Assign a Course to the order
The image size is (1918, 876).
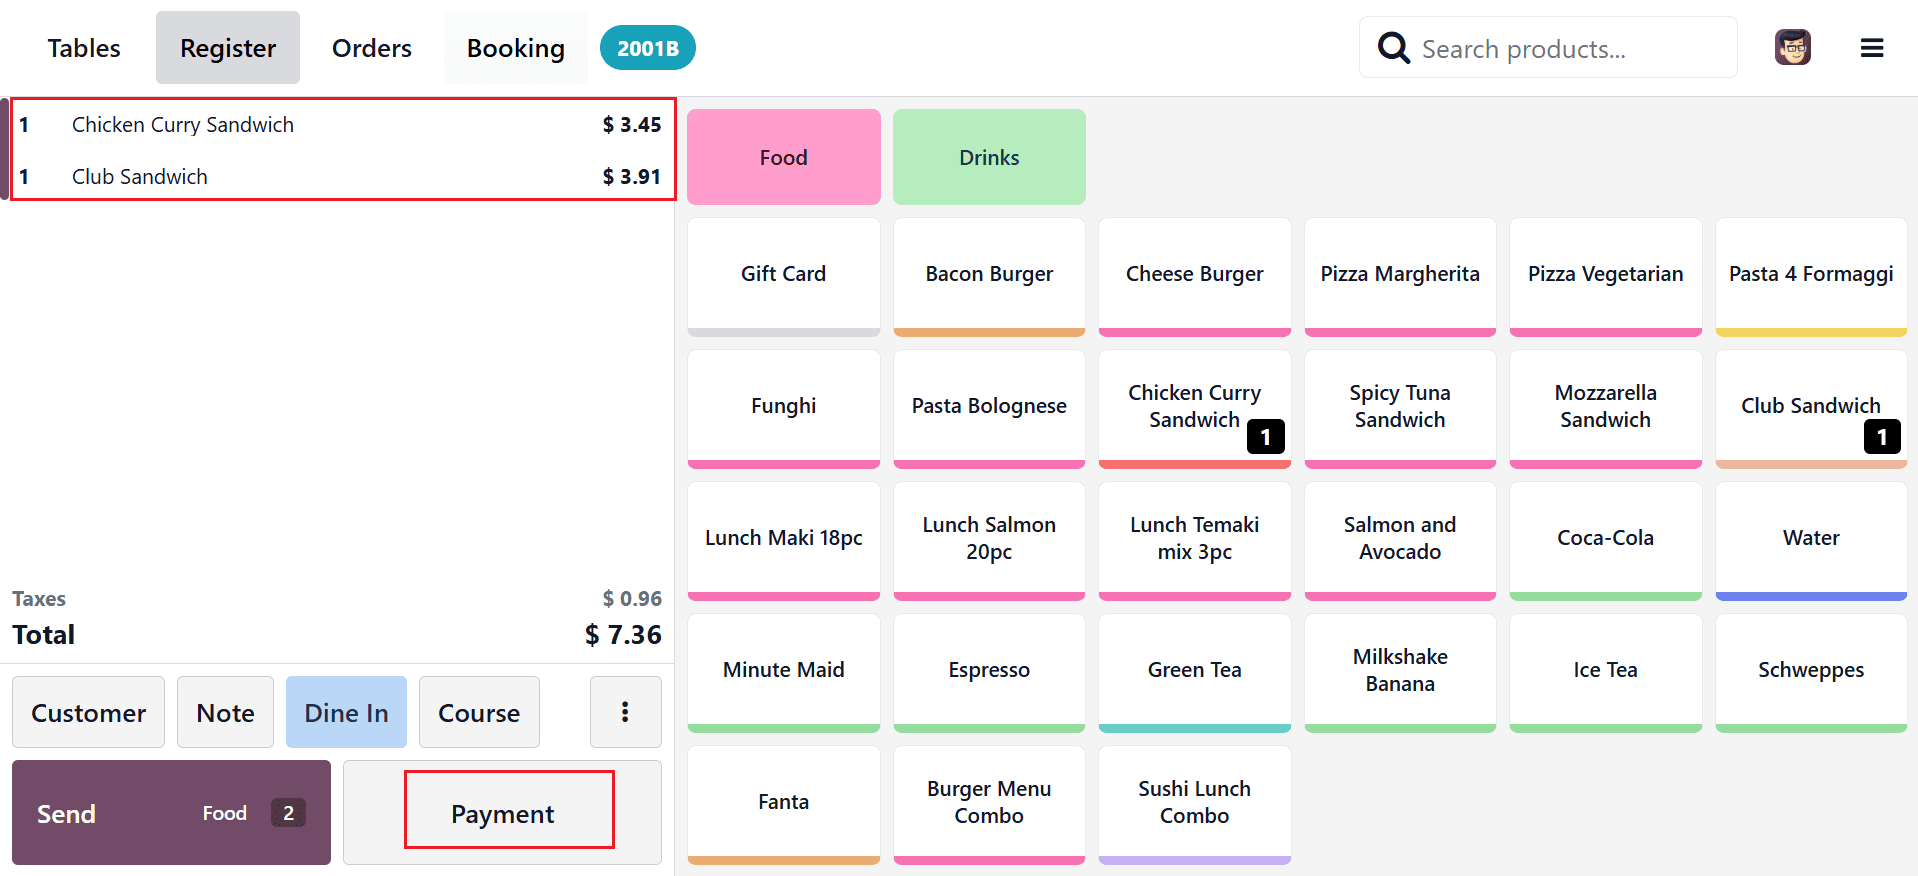pos(479,712)
